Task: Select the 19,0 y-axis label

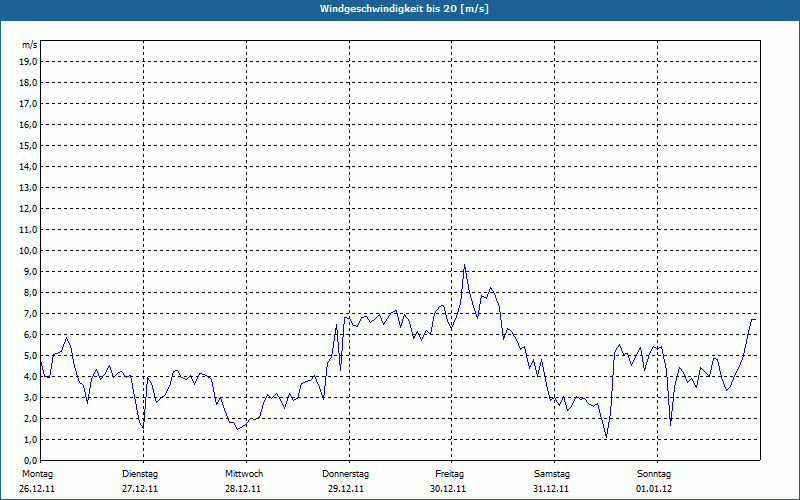Action: 28,62
